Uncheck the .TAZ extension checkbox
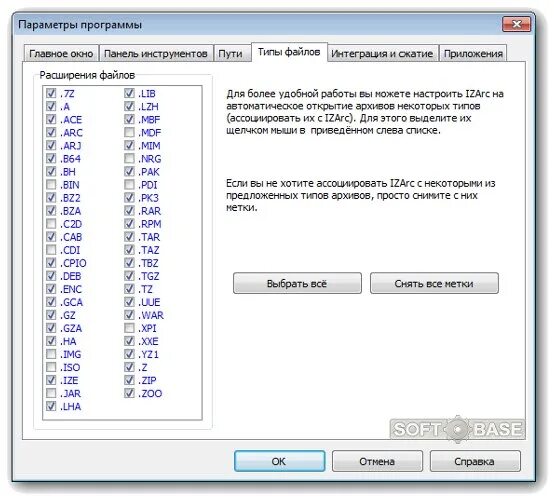This screenshot has height=500, width=554. [129, 250]
